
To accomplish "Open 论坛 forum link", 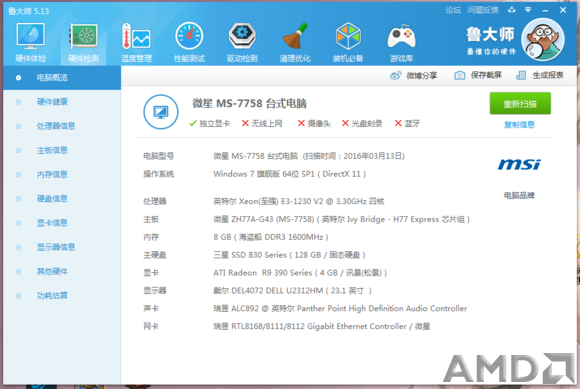I will (x=453, y=10).
